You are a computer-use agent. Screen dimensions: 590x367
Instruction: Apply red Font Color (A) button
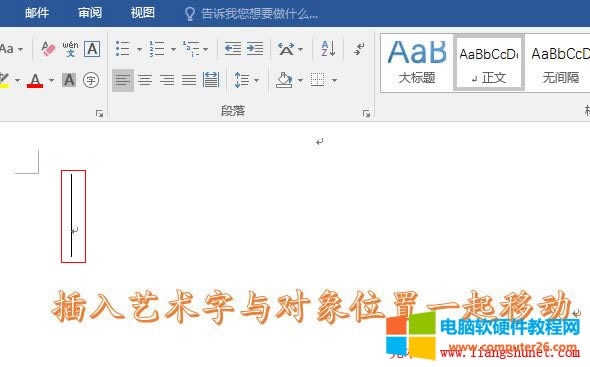(x=35, y=80)
